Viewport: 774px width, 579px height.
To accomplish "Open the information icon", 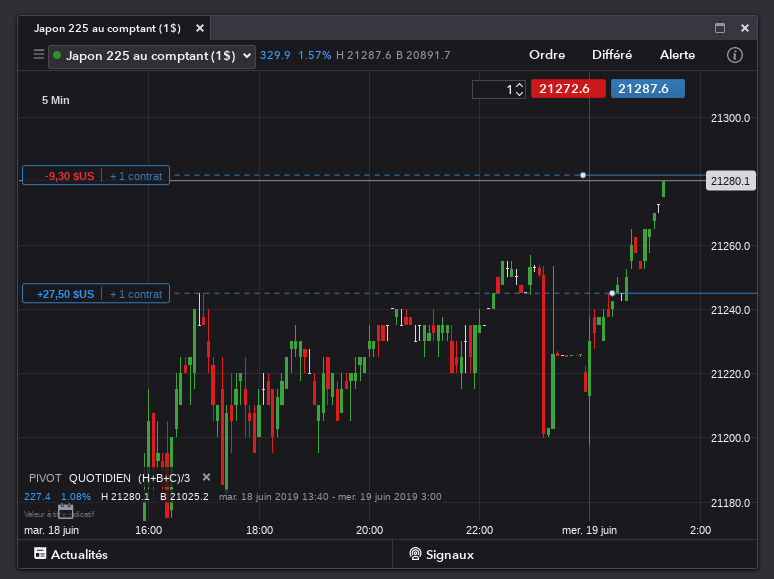I will 735,55.
